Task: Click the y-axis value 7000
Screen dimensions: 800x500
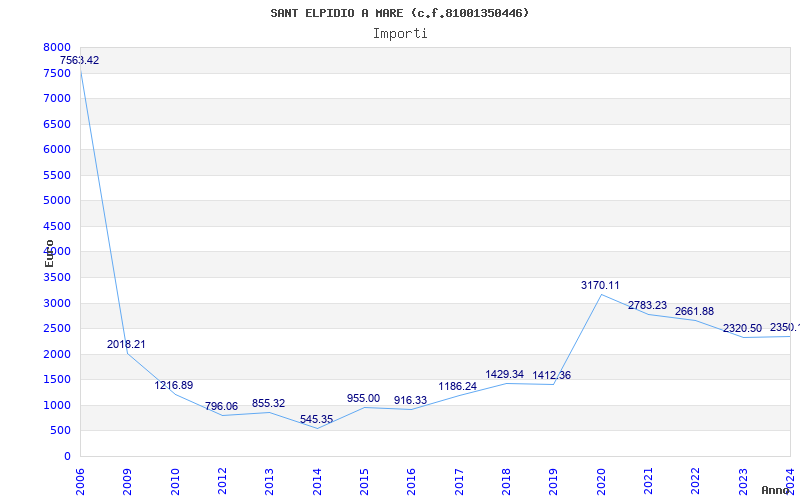Action: coord(57,98)
